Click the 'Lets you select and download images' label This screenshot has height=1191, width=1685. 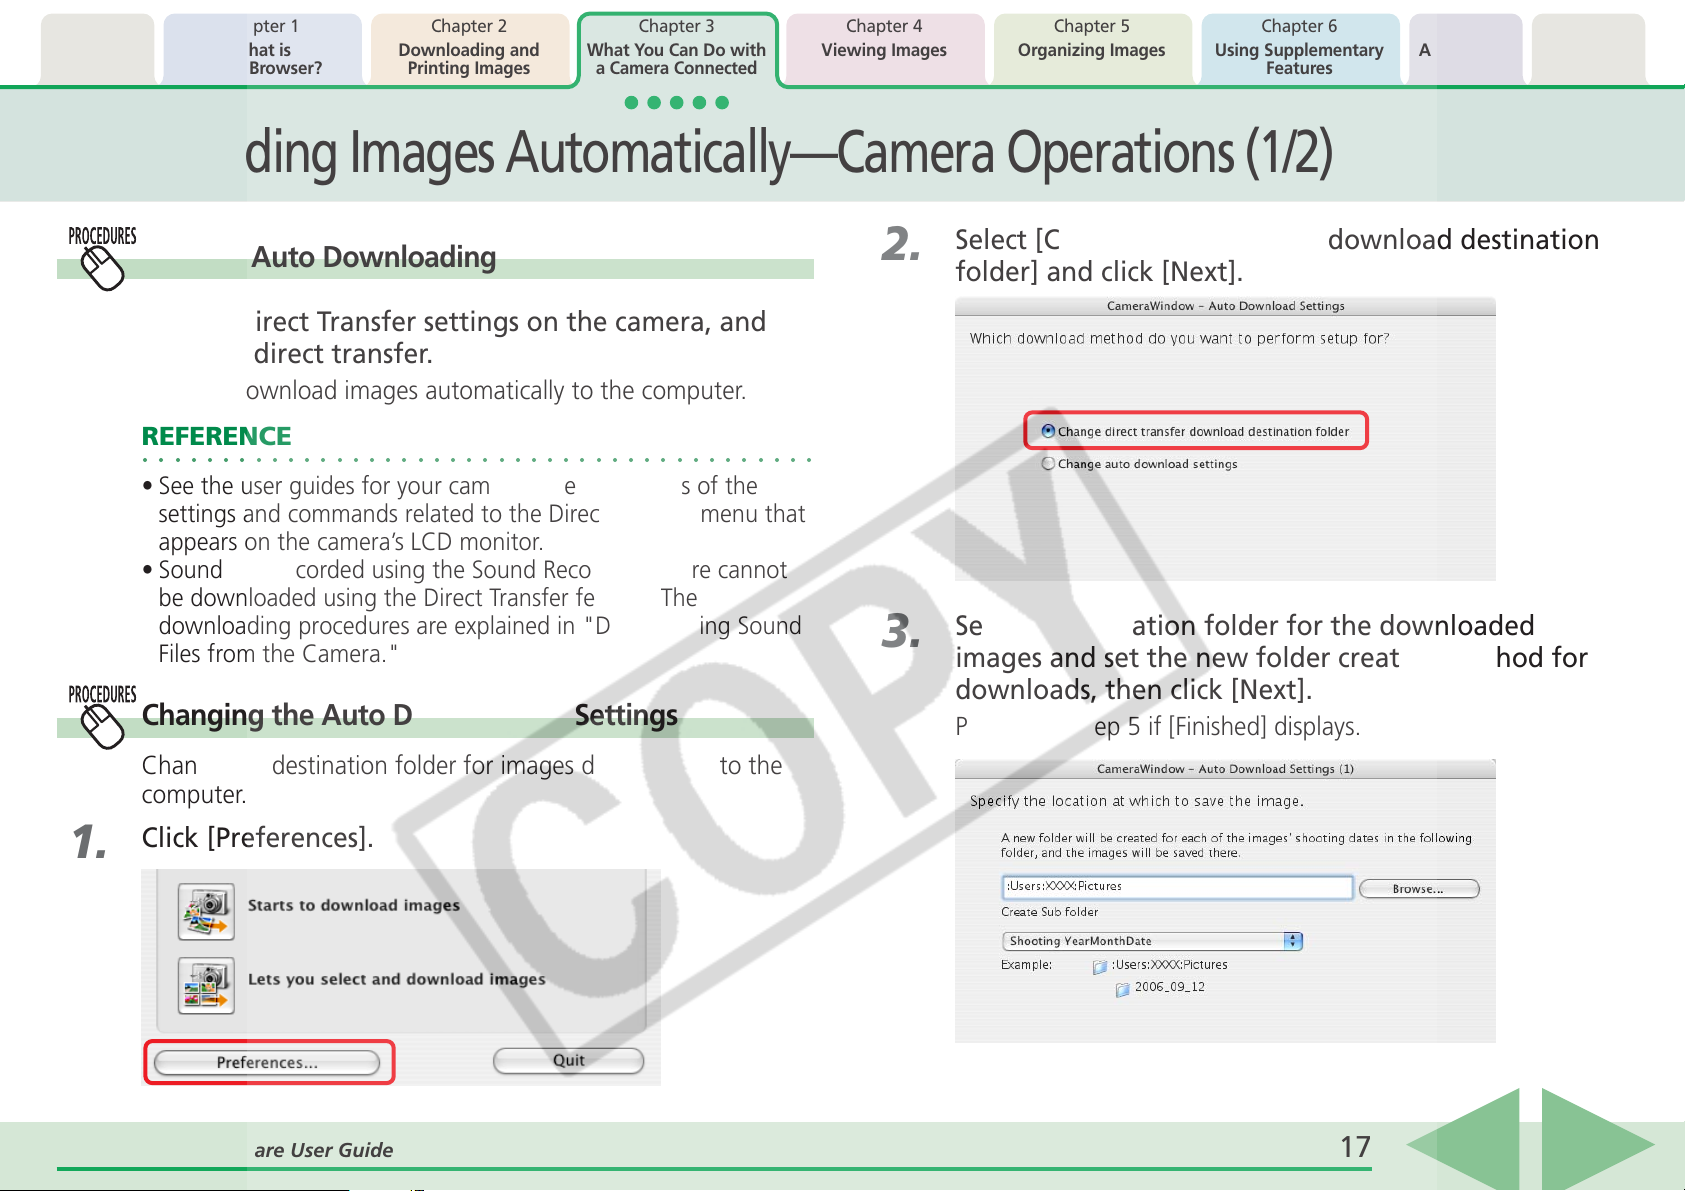click(x=396, y=979)
